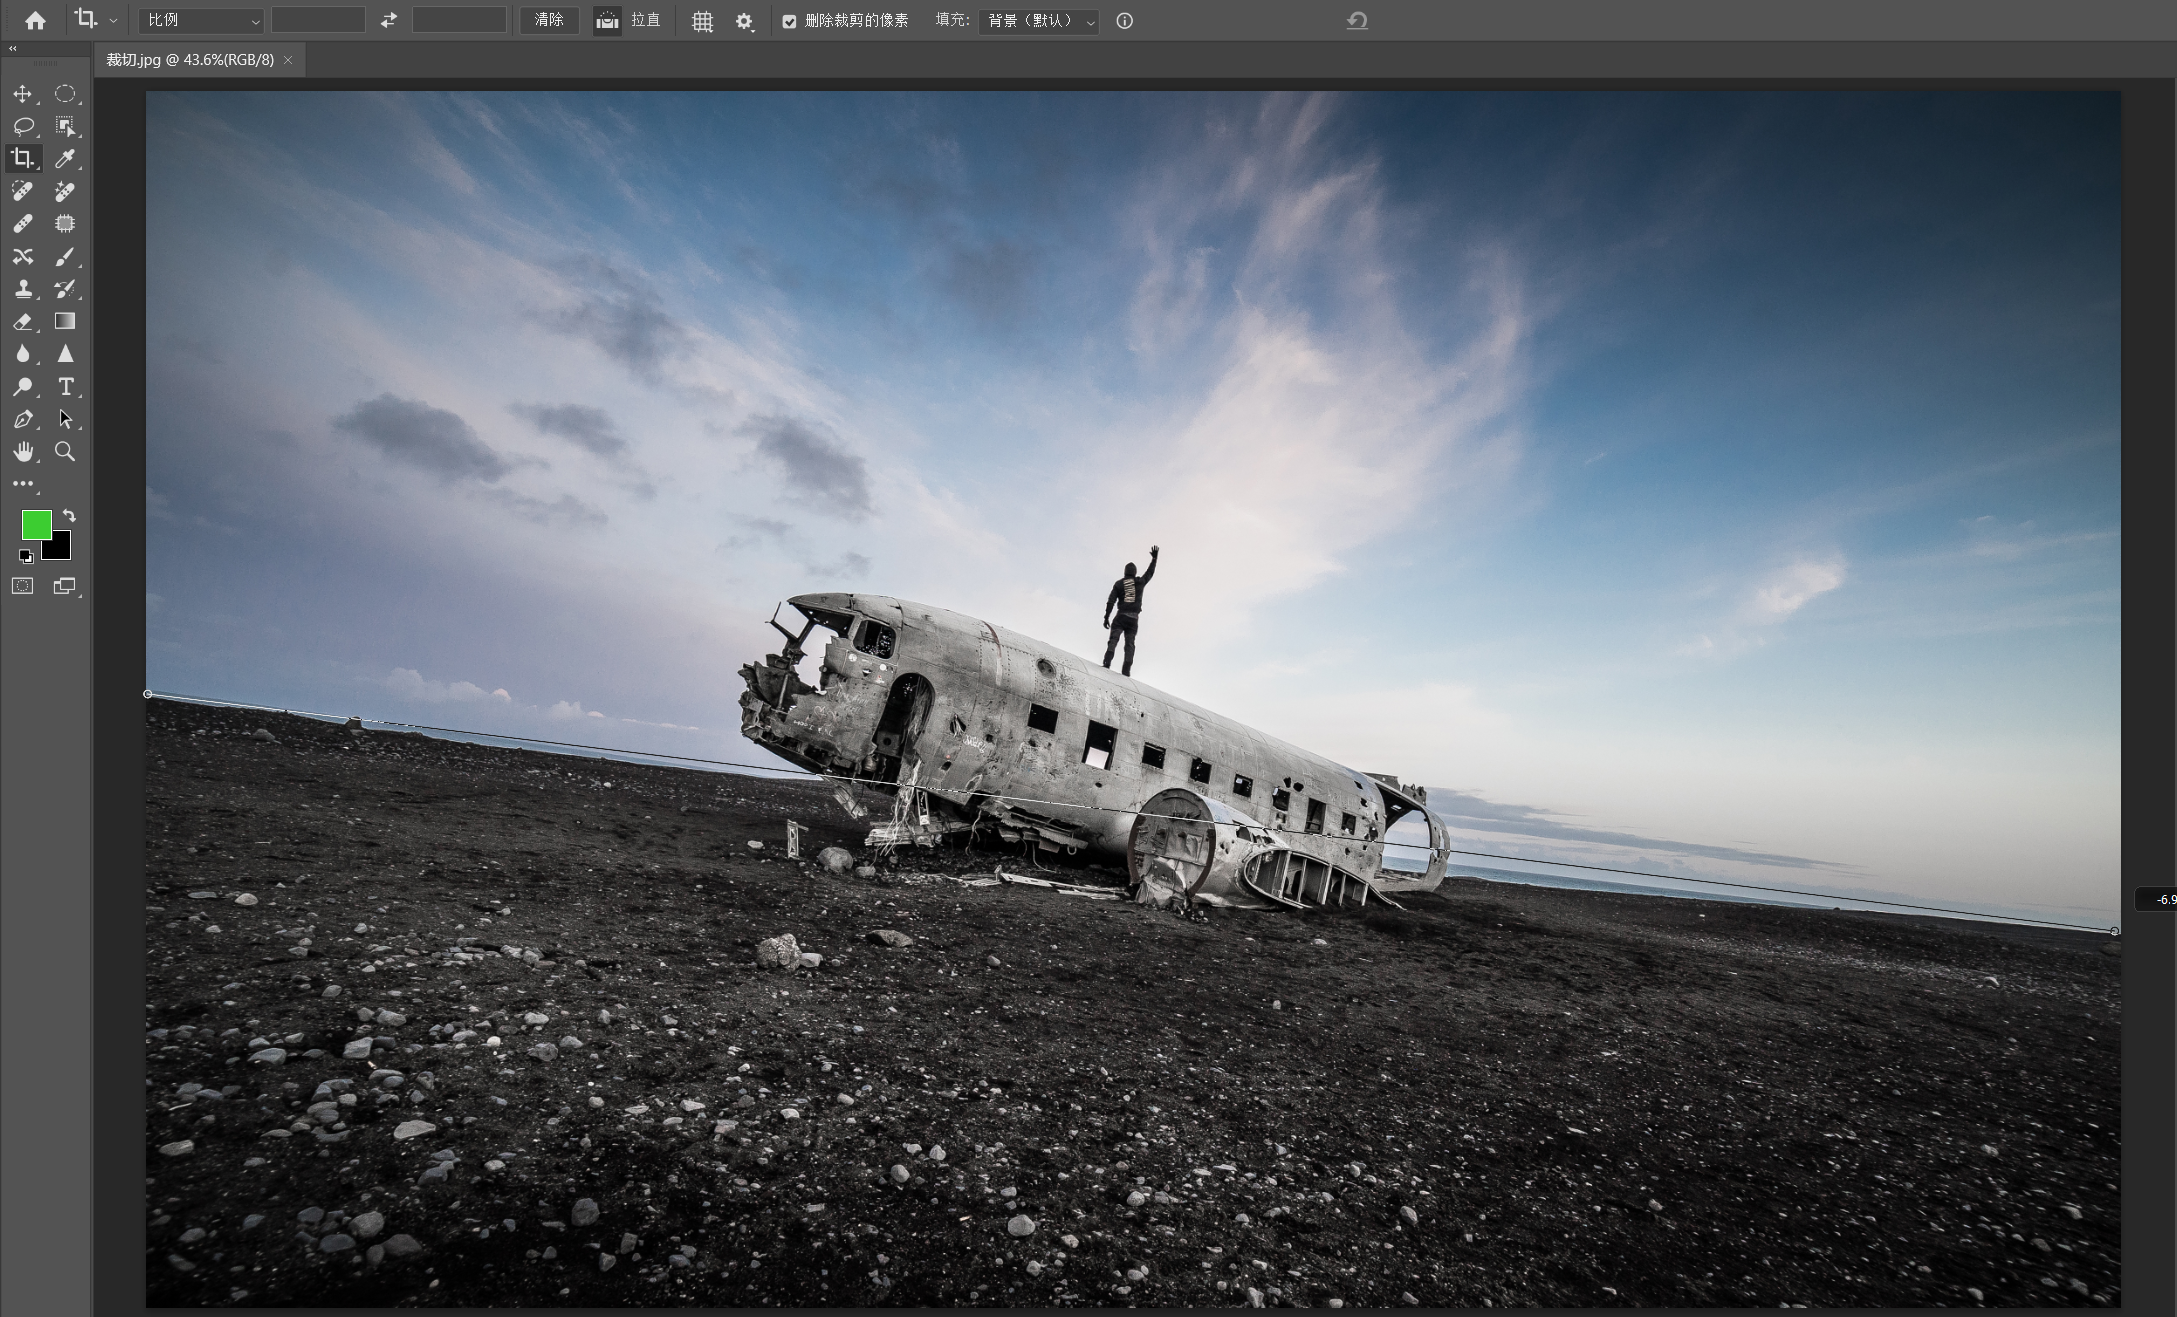The width and height of the screenshot is (2177, 1317).
Task: Select the Pen tool
Action: [22, 419]
